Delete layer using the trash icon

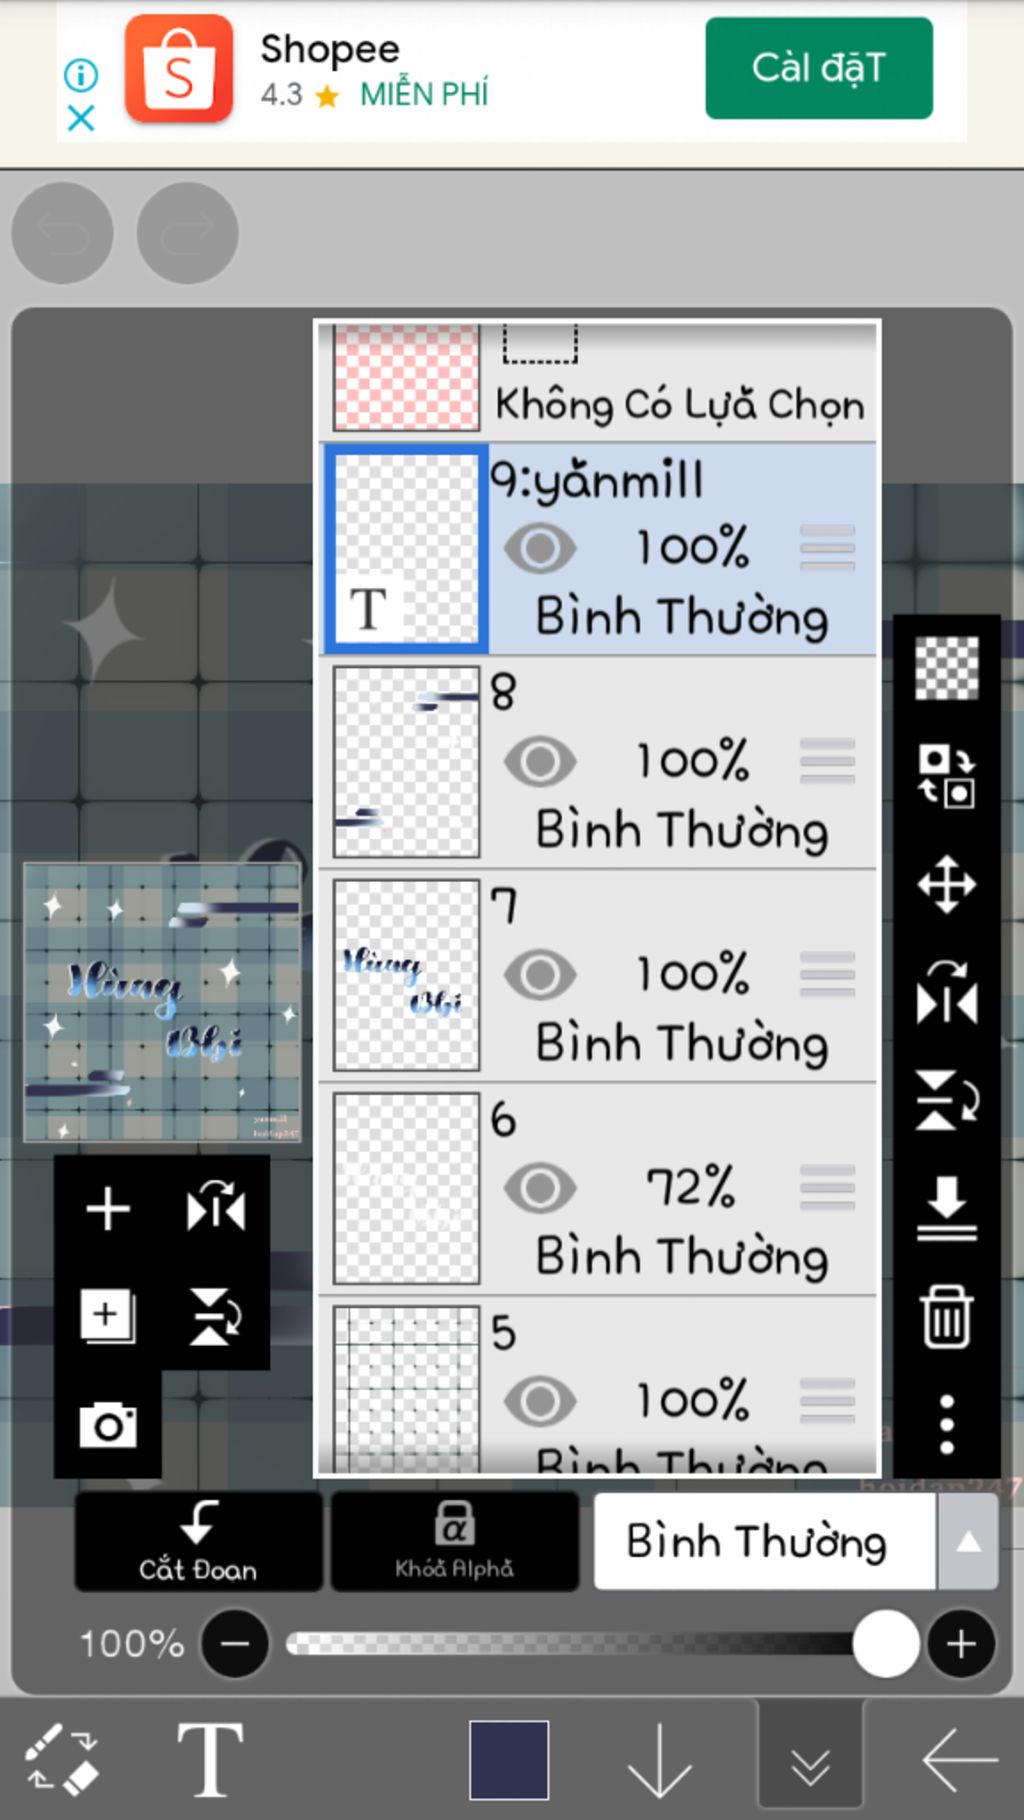946,1316
